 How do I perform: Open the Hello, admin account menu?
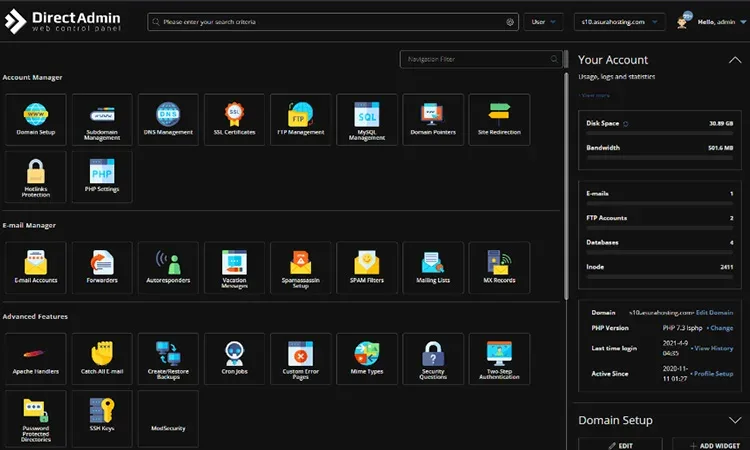(x=722, y=22)
